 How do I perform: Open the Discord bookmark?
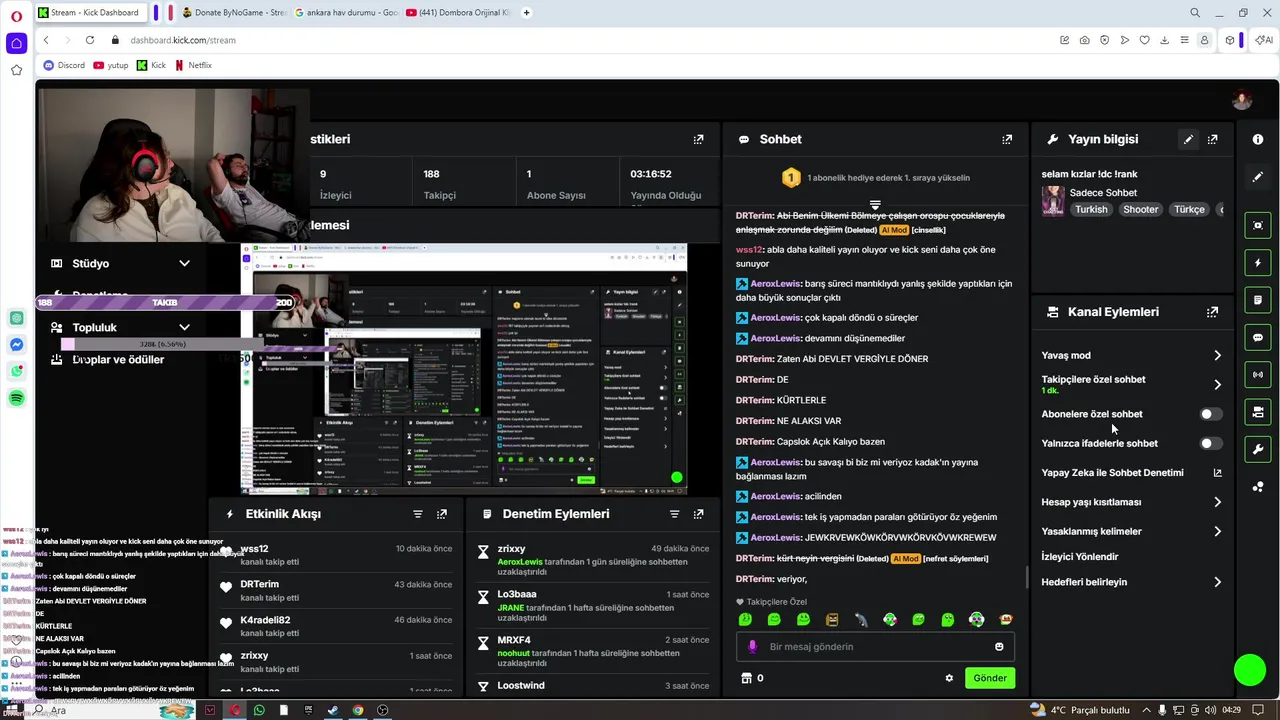click(64, 65)
